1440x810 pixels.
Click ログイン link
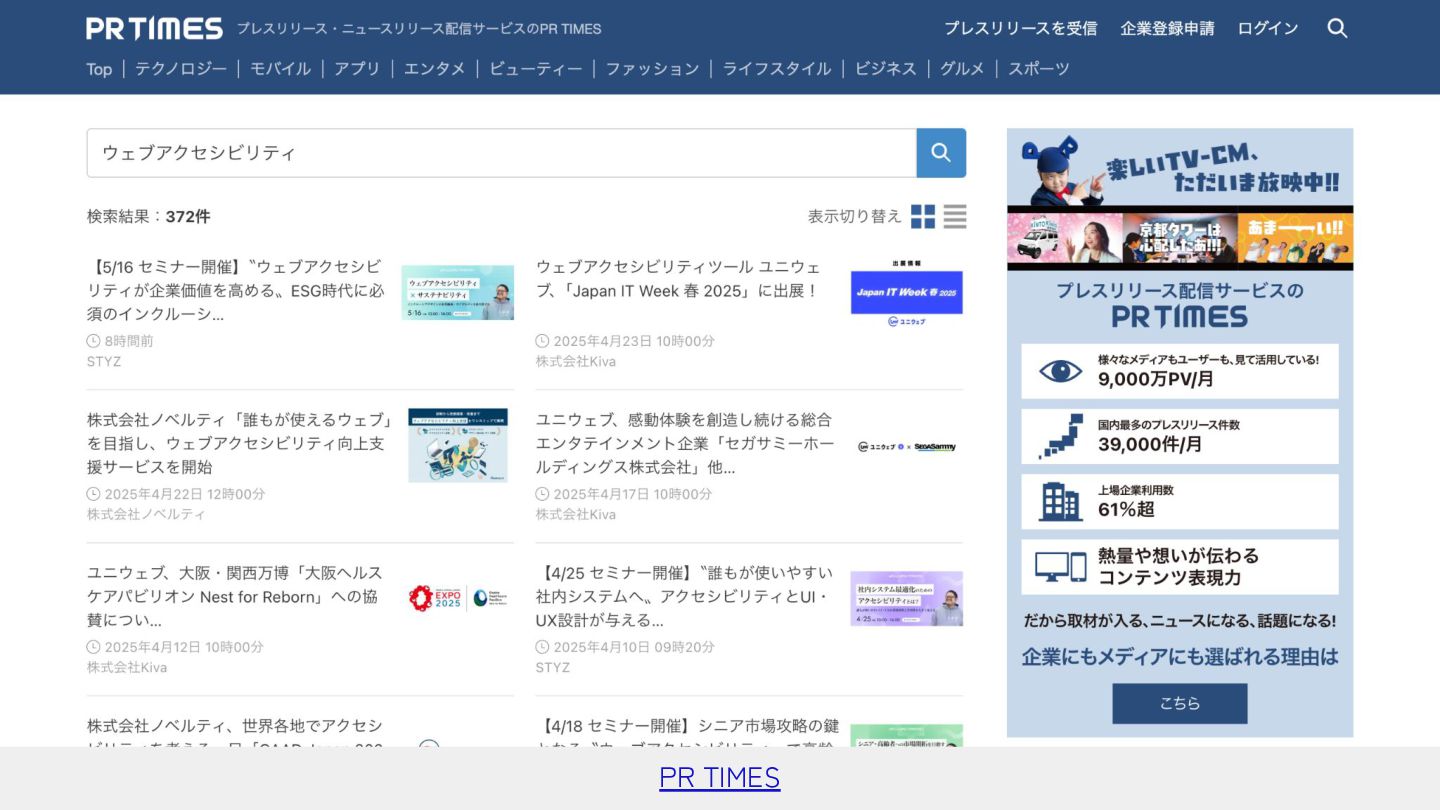tap(1268, 28)
